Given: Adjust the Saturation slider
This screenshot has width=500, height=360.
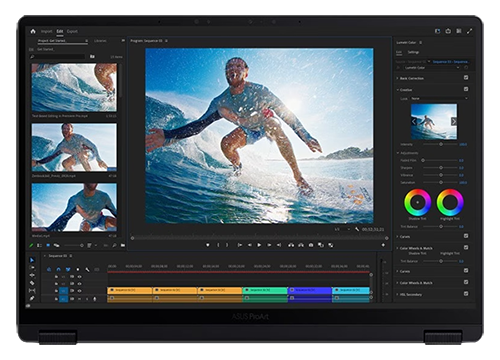Looking at the screenshot, I should pyautogui.click(x=441, y=182).
